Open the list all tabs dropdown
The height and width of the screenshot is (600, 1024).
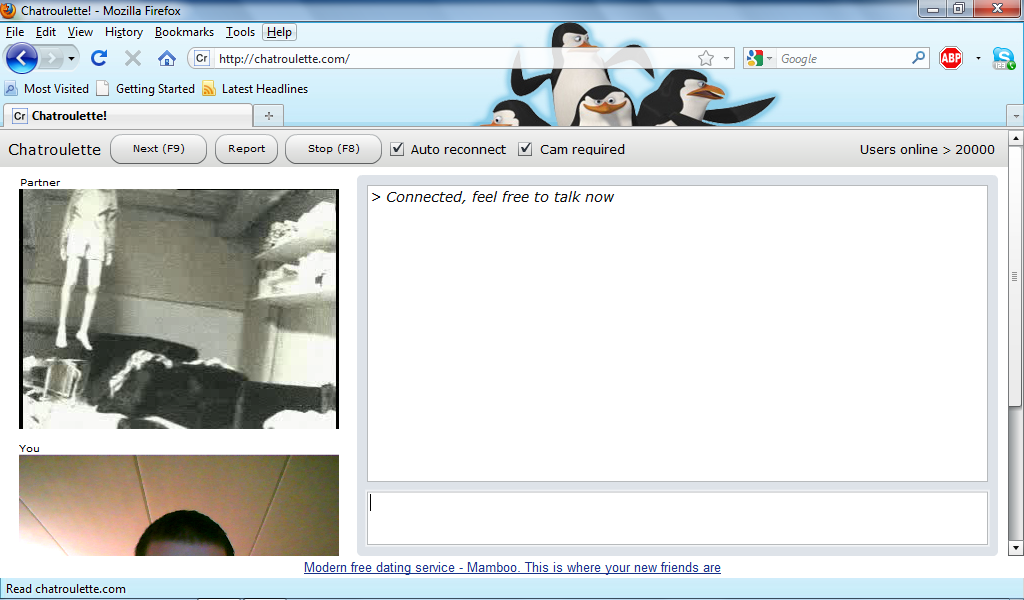(1016, 116)
